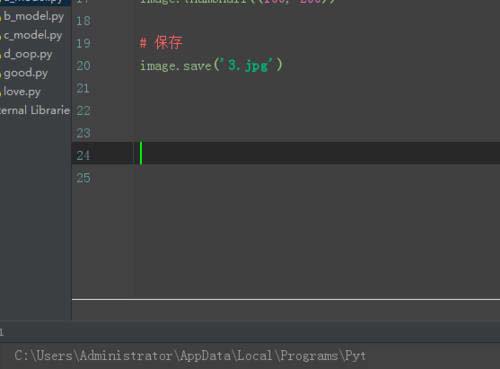Select d_oop.py file
Viewport: 500px width, 369px height.
pyautogui.click(x=28, y=54)
